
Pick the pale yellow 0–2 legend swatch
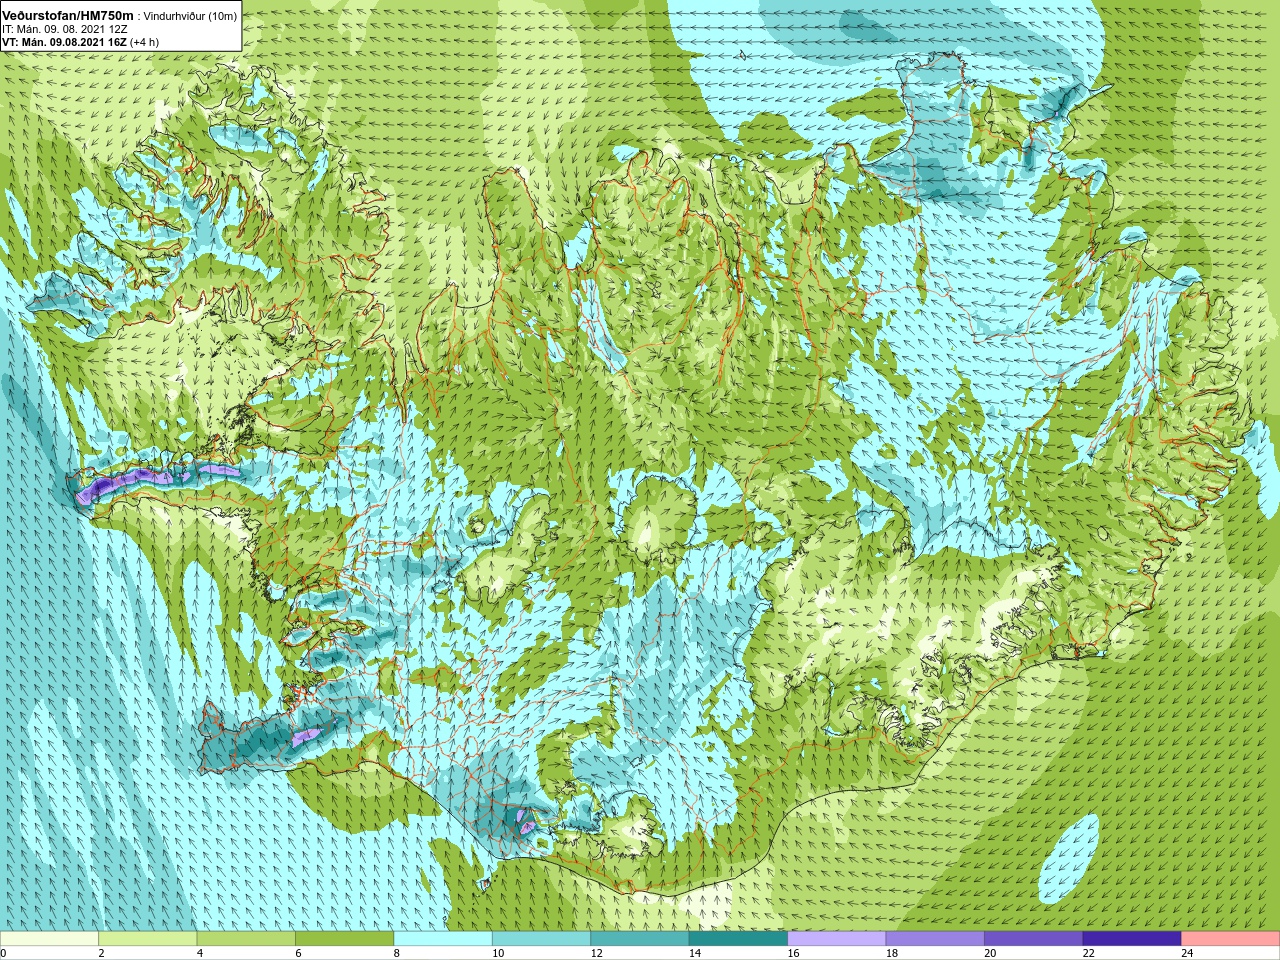49,939
